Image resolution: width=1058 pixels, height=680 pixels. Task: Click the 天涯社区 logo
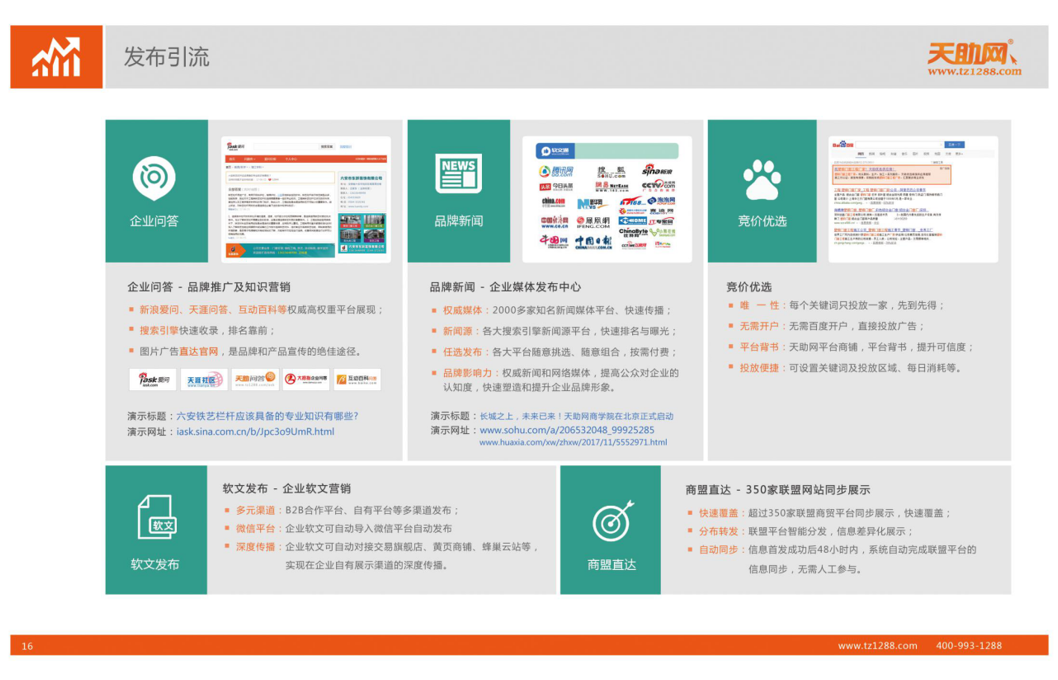coord(204,380)
